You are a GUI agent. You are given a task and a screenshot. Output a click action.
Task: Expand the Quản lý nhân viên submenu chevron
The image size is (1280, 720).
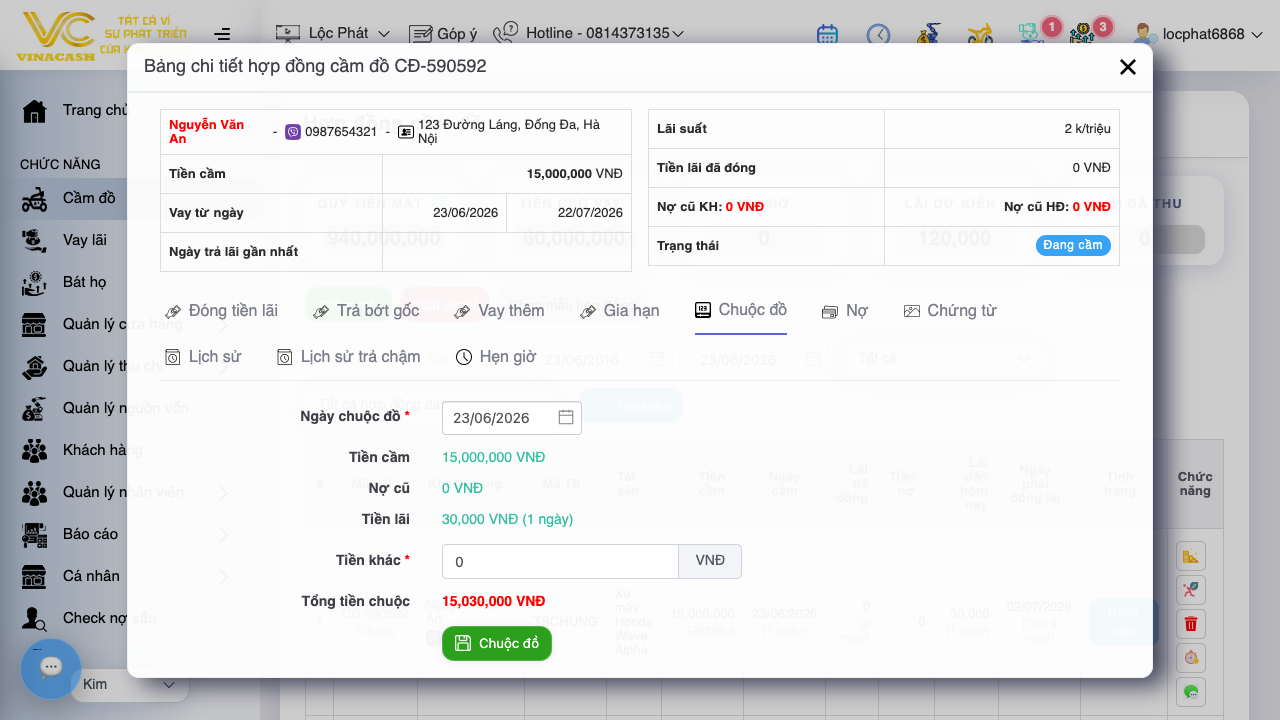(224, 493)
